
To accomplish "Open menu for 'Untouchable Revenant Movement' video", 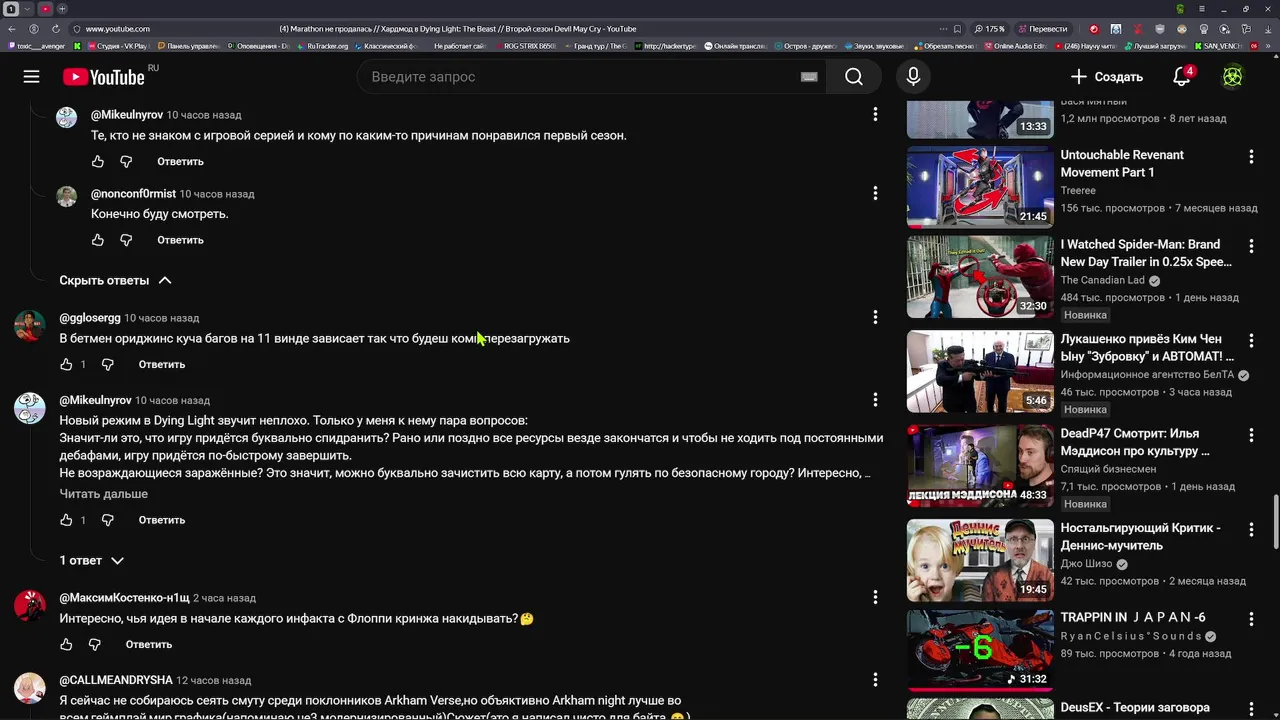I will [1251, 157].
